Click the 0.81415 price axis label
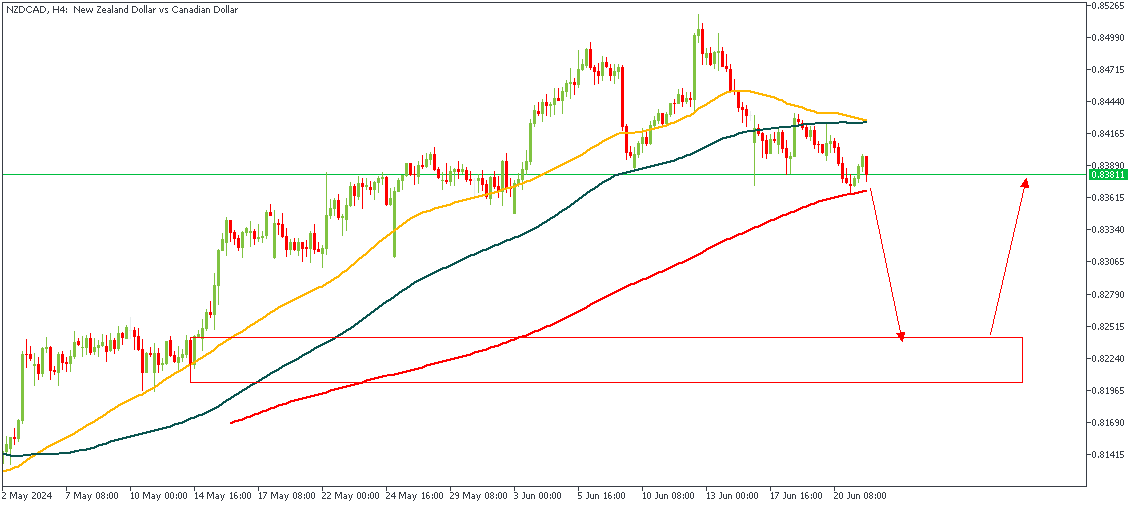1139x507 pixels. [1110, 454]
